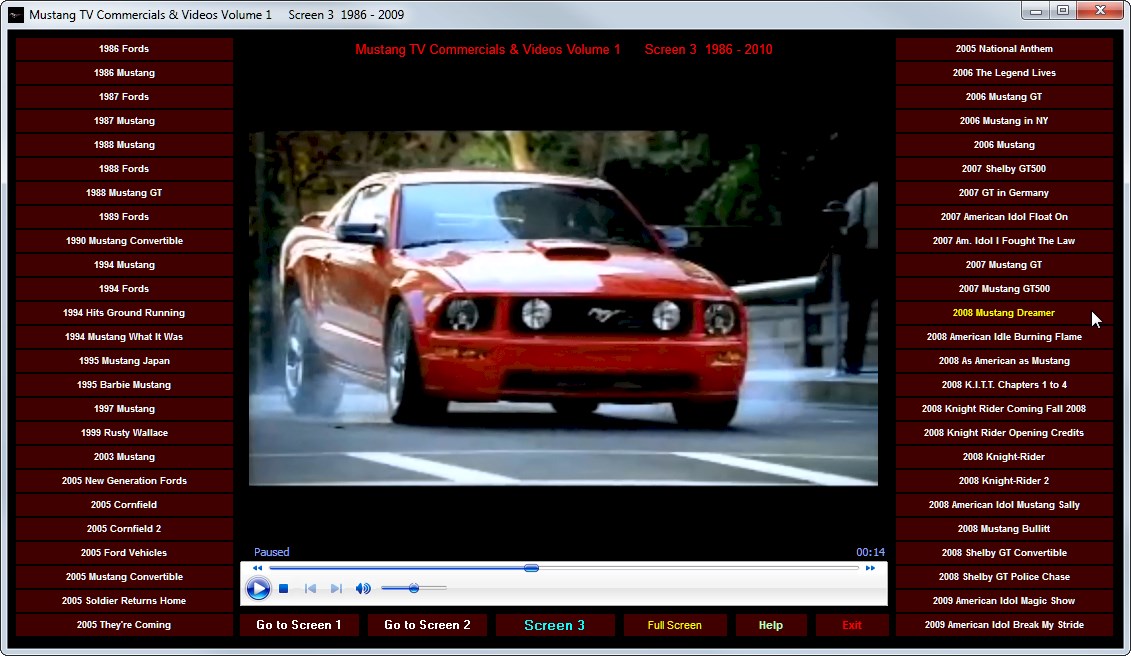Click the Paused status text
This screenshot has height=656, width=1131.
pos(271,552)
